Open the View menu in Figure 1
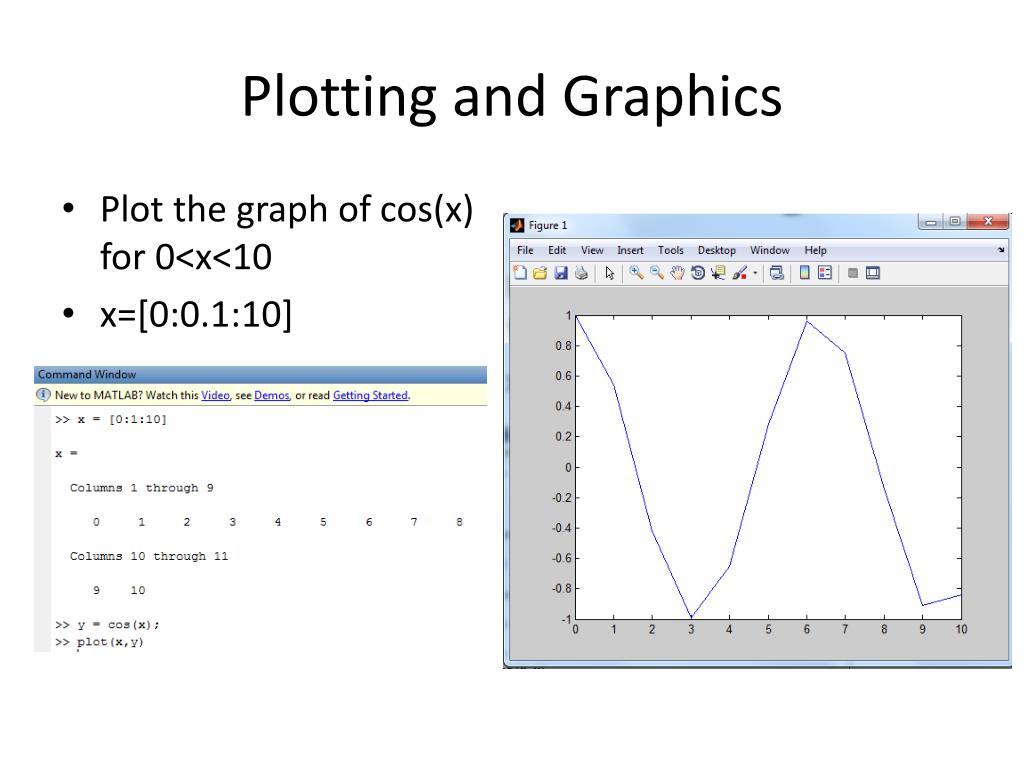 tap(592, 250)
